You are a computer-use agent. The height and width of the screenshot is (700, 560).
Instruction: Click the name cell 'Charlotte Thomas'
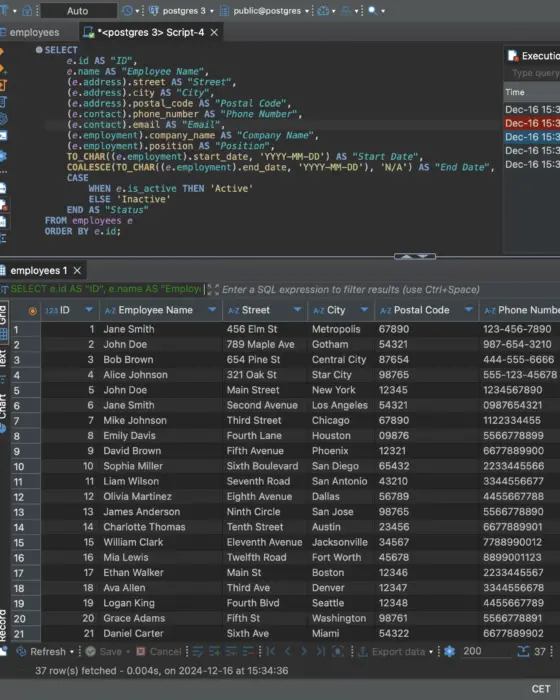pyautogui.click(x=144, y=527)
